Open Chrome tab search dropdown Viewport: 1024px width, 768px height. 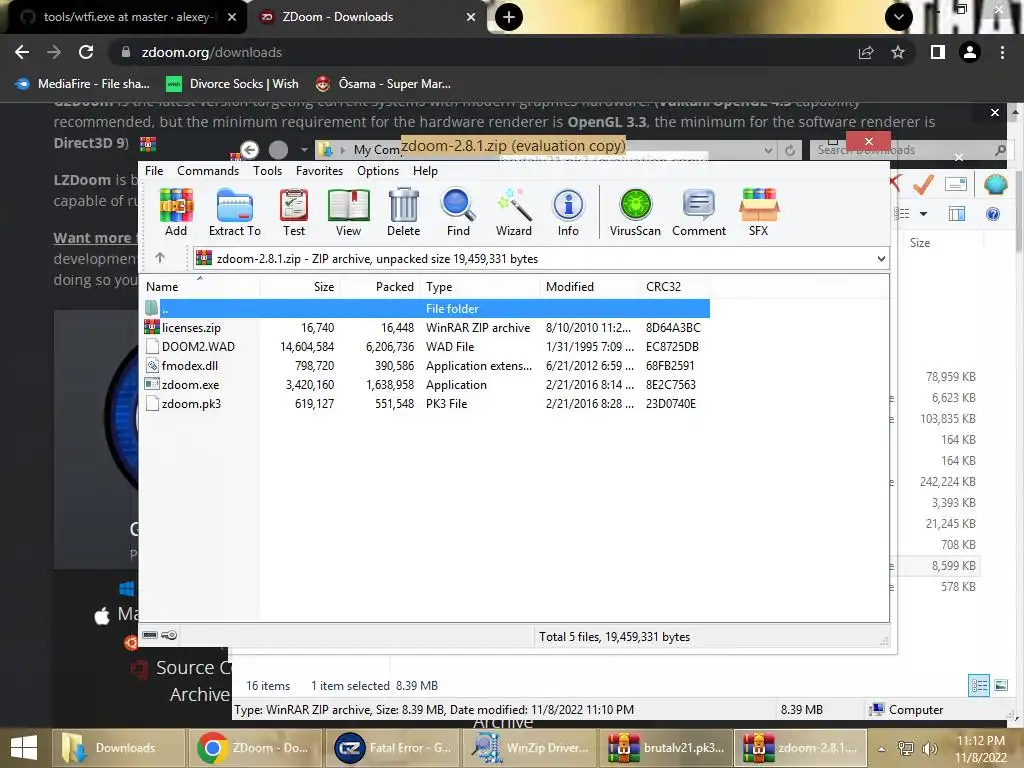tap(899, 17)
